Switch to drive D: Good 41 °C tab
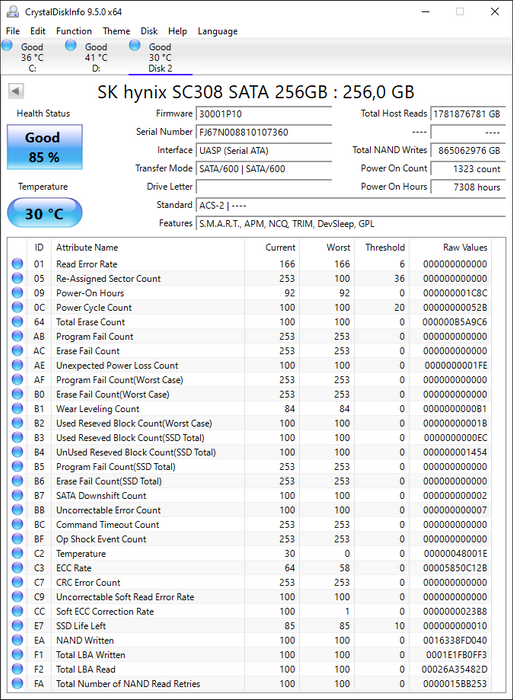This screenshot has height=700, width=513. [x=96, y=57]
